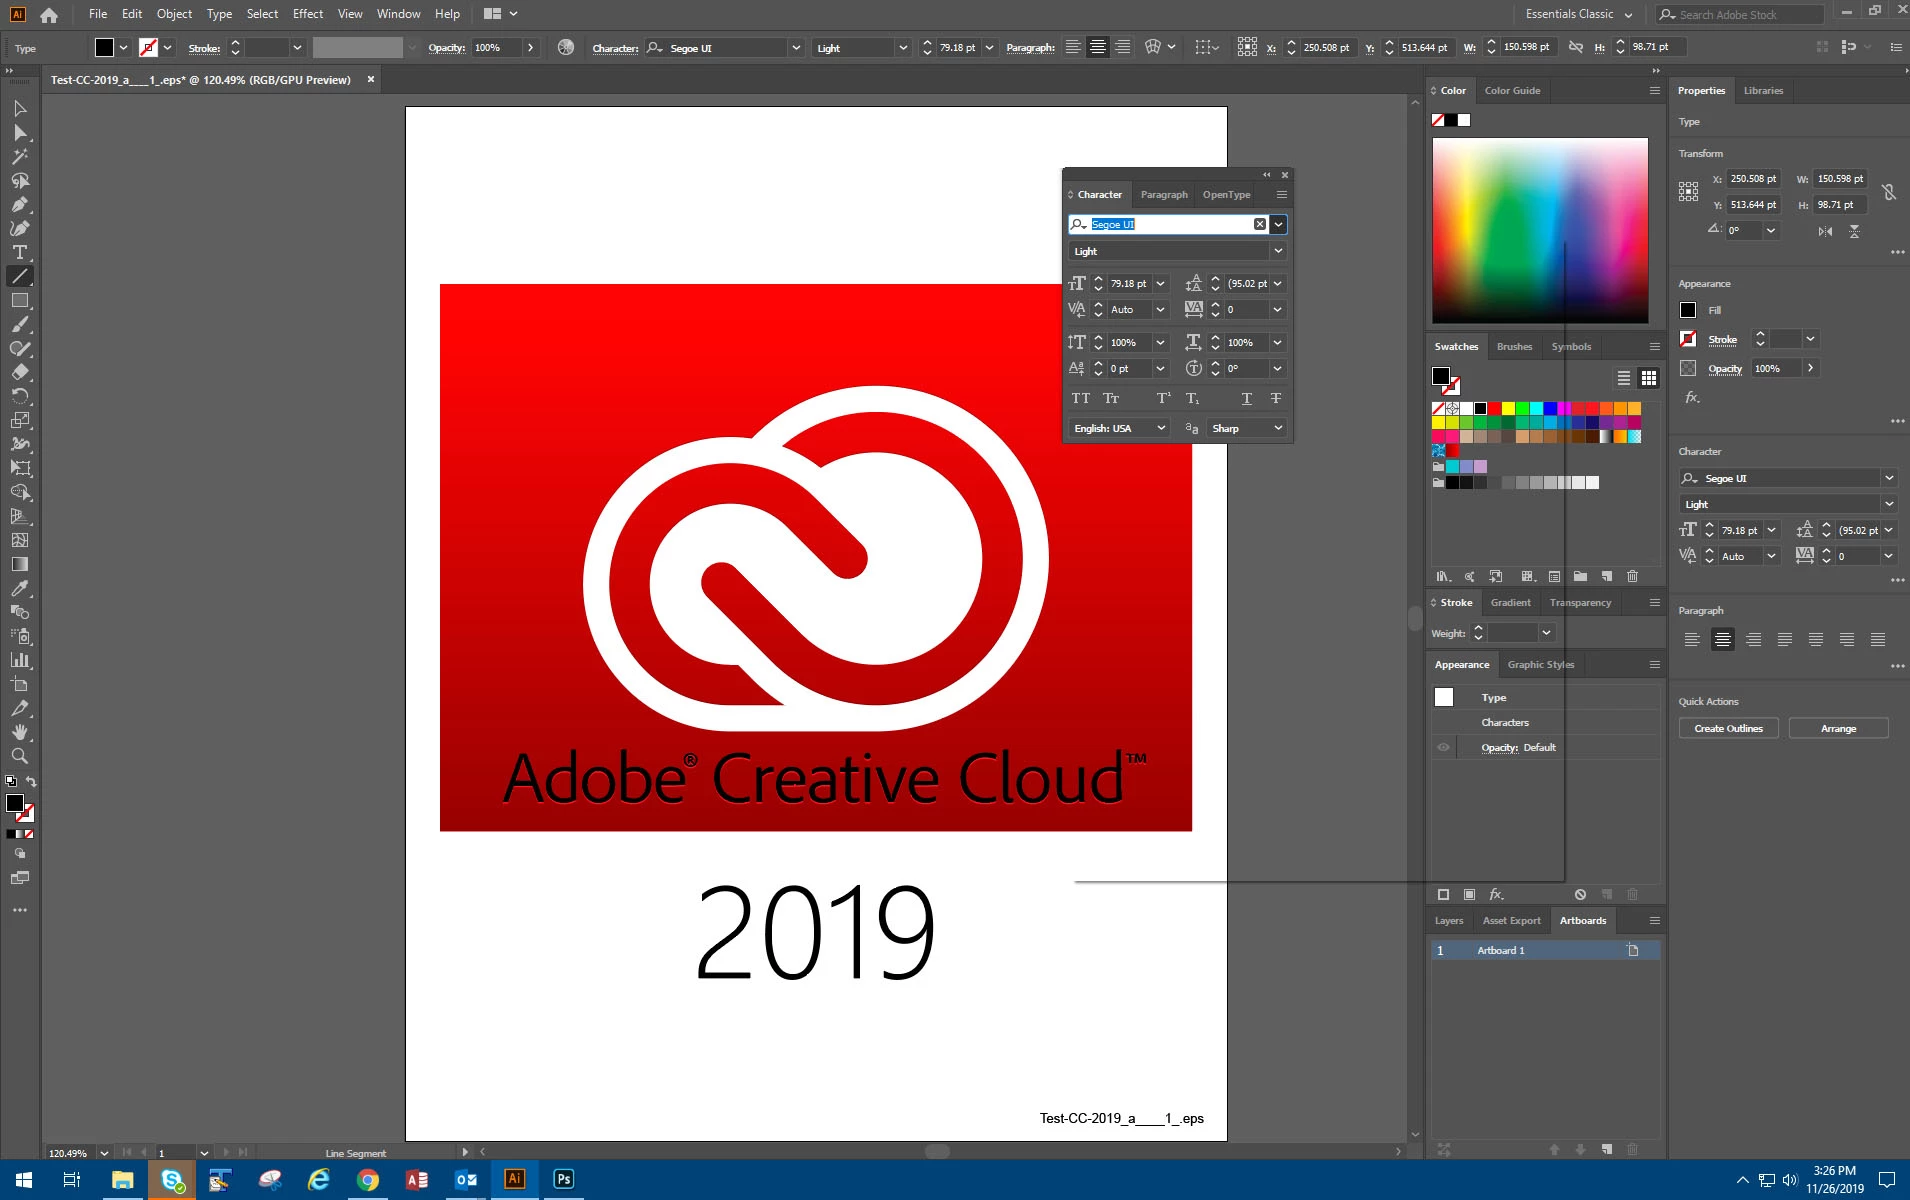The image size is (1910, 1200).
Task: Select the Hand tool
Action: tap(20, 732)
